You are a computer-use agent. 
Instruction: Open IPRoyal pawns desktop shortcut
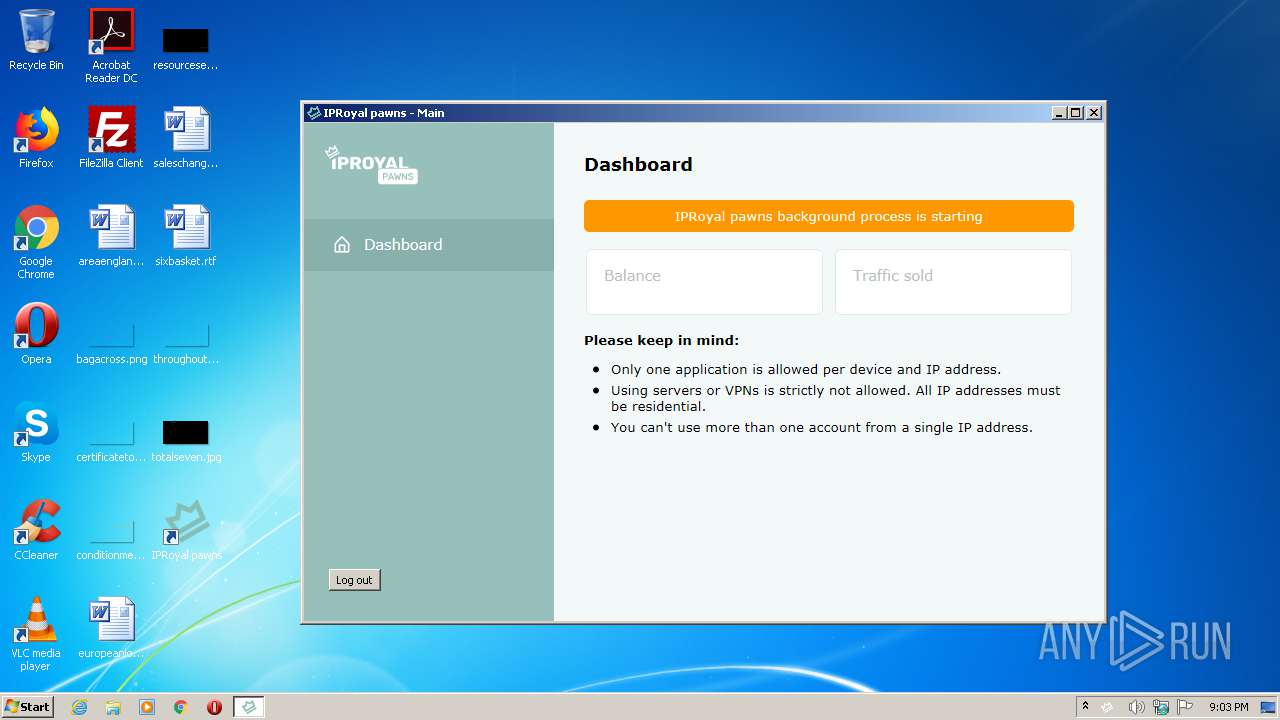186,530
